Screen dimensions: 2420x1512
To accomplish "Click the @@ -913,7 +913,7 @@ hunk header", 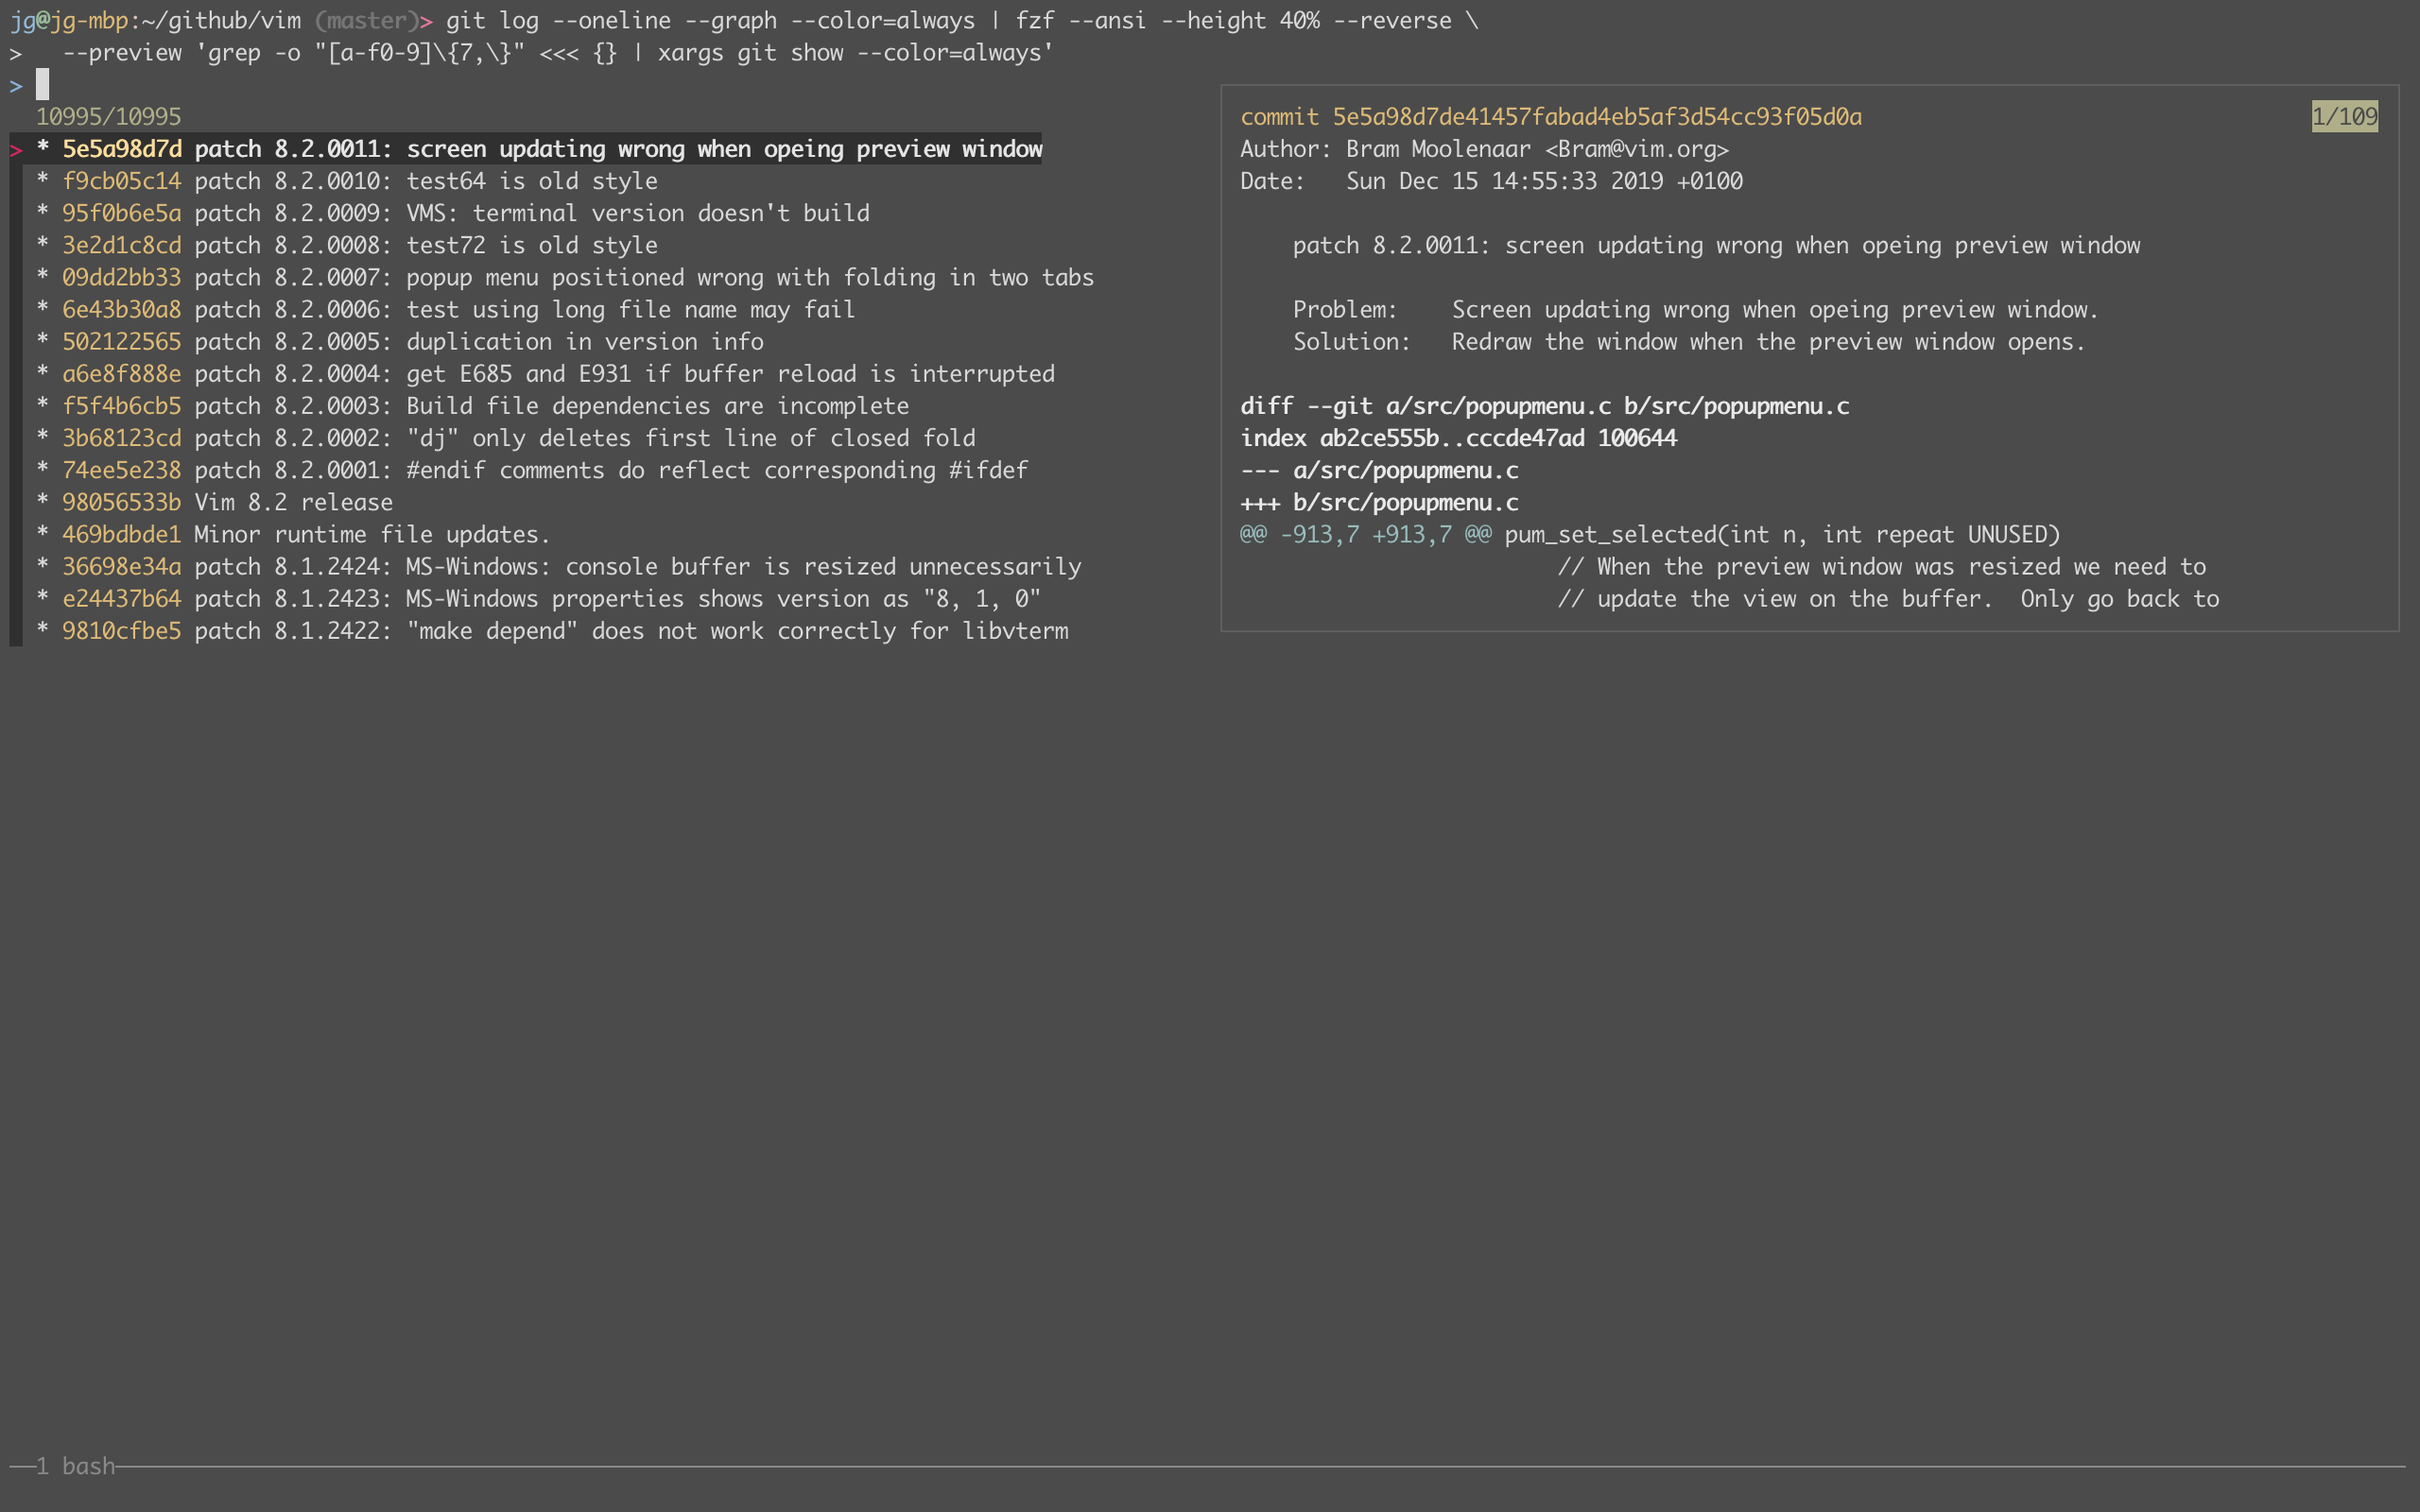I will pyautogui.click(x=1365, y=533).
